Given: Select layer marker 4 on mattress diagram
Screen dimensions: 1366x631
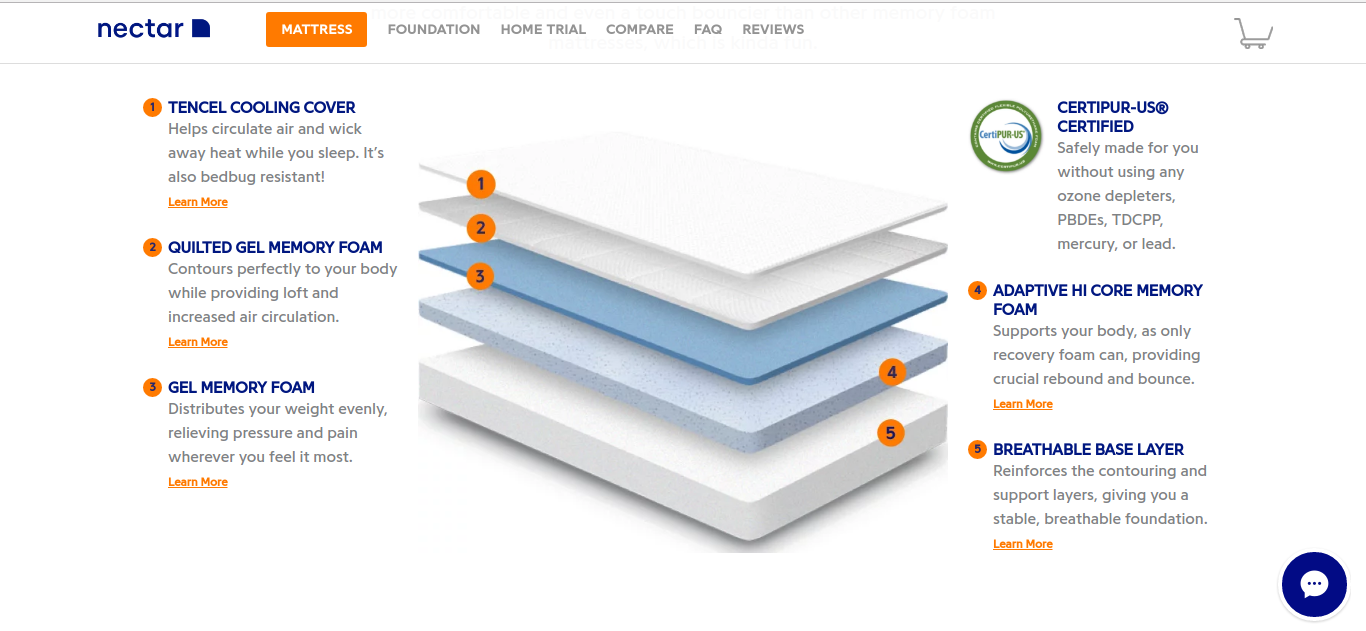Looking at the screenshot, I should pyautogui.click(x=892, y=372).
